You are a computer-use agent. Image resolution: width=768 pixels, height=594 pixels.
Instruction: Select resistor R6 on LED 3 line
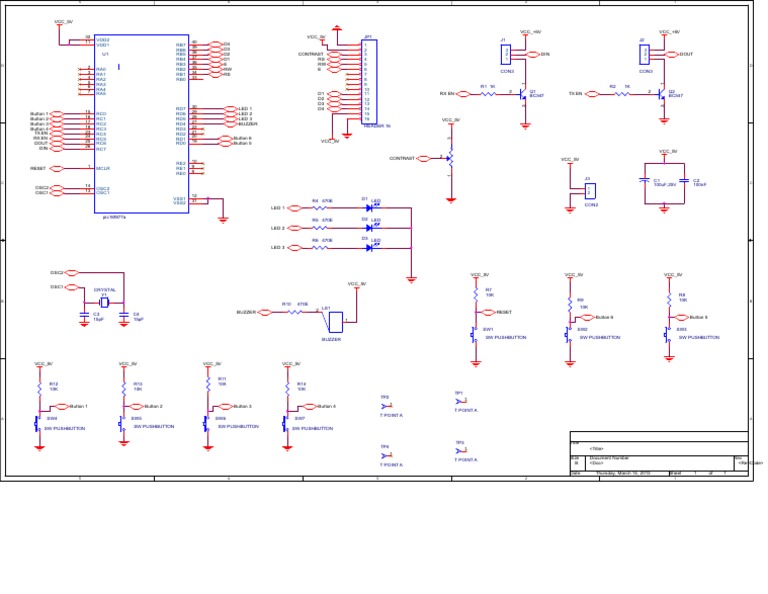click(319, 248)
